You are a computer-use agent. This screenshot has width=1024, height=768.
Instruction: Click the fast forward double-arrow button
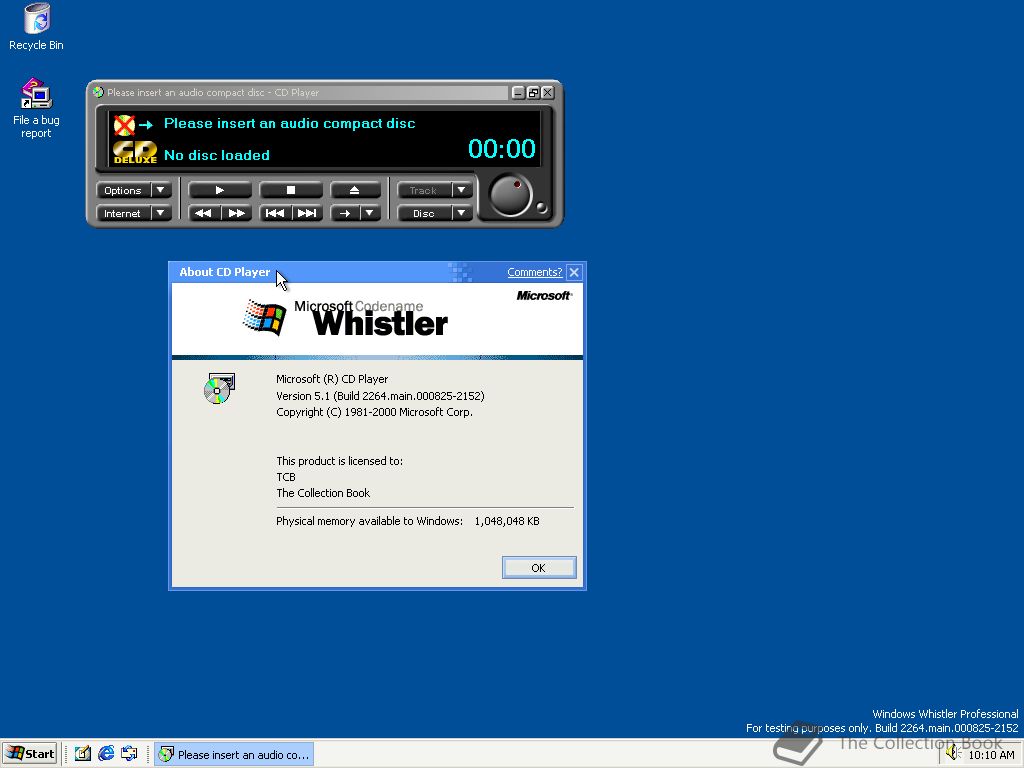(x=236, y=213)
